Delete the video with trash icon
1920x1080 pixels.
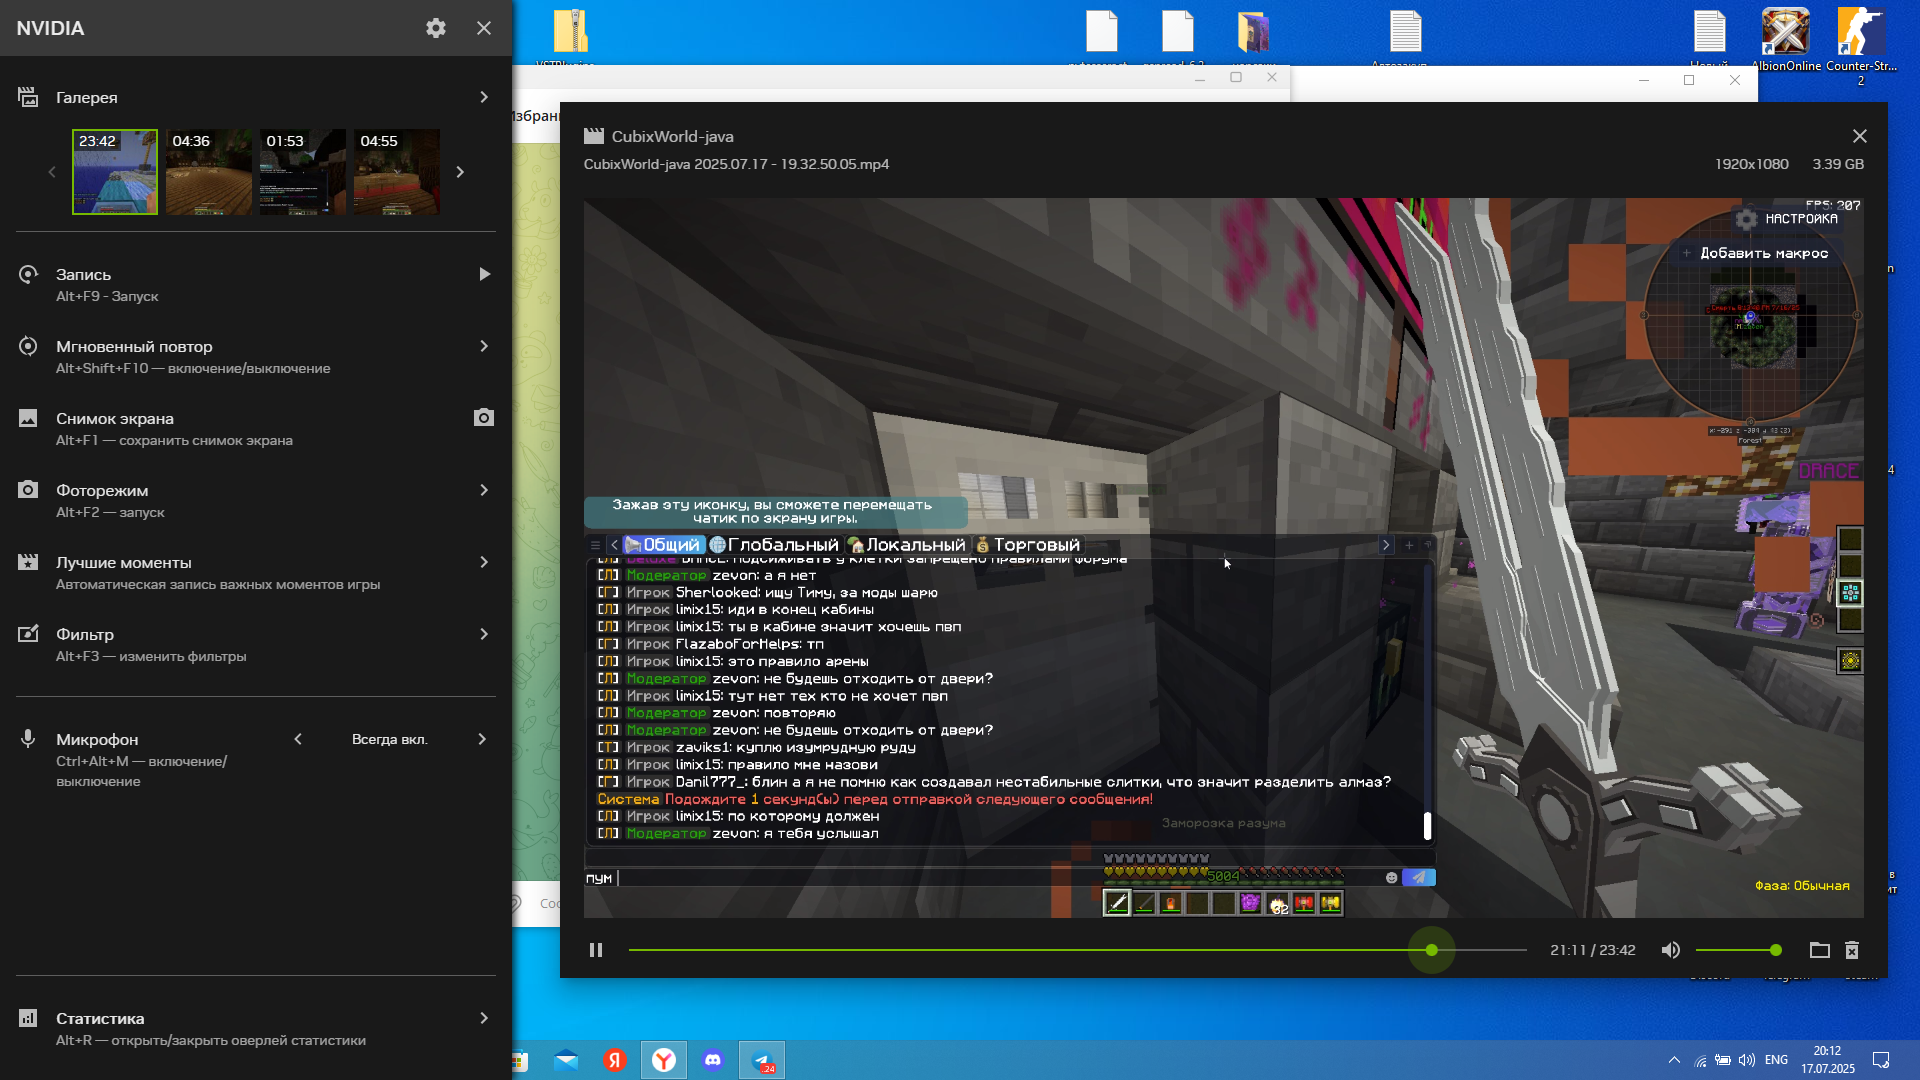1852,950
